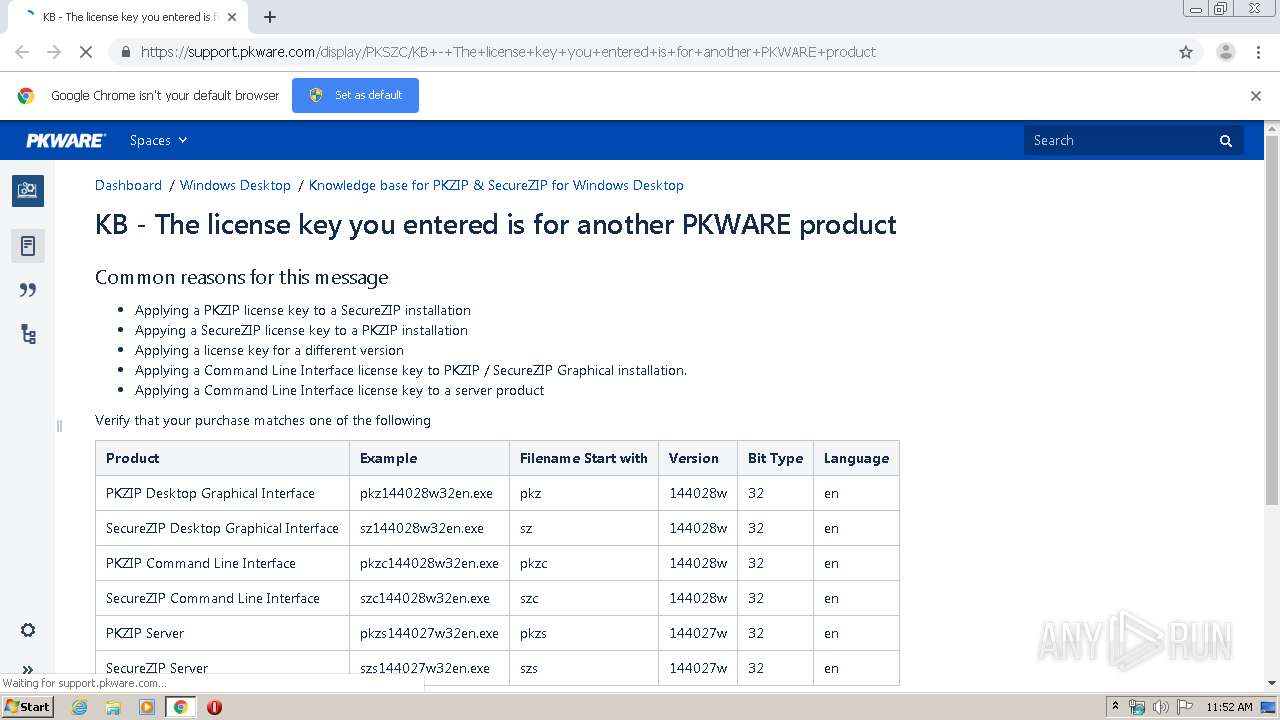Expand the sidebar with the double chevron
Viewport: 1280px width, 720px height.
click(x=28, y=669)
